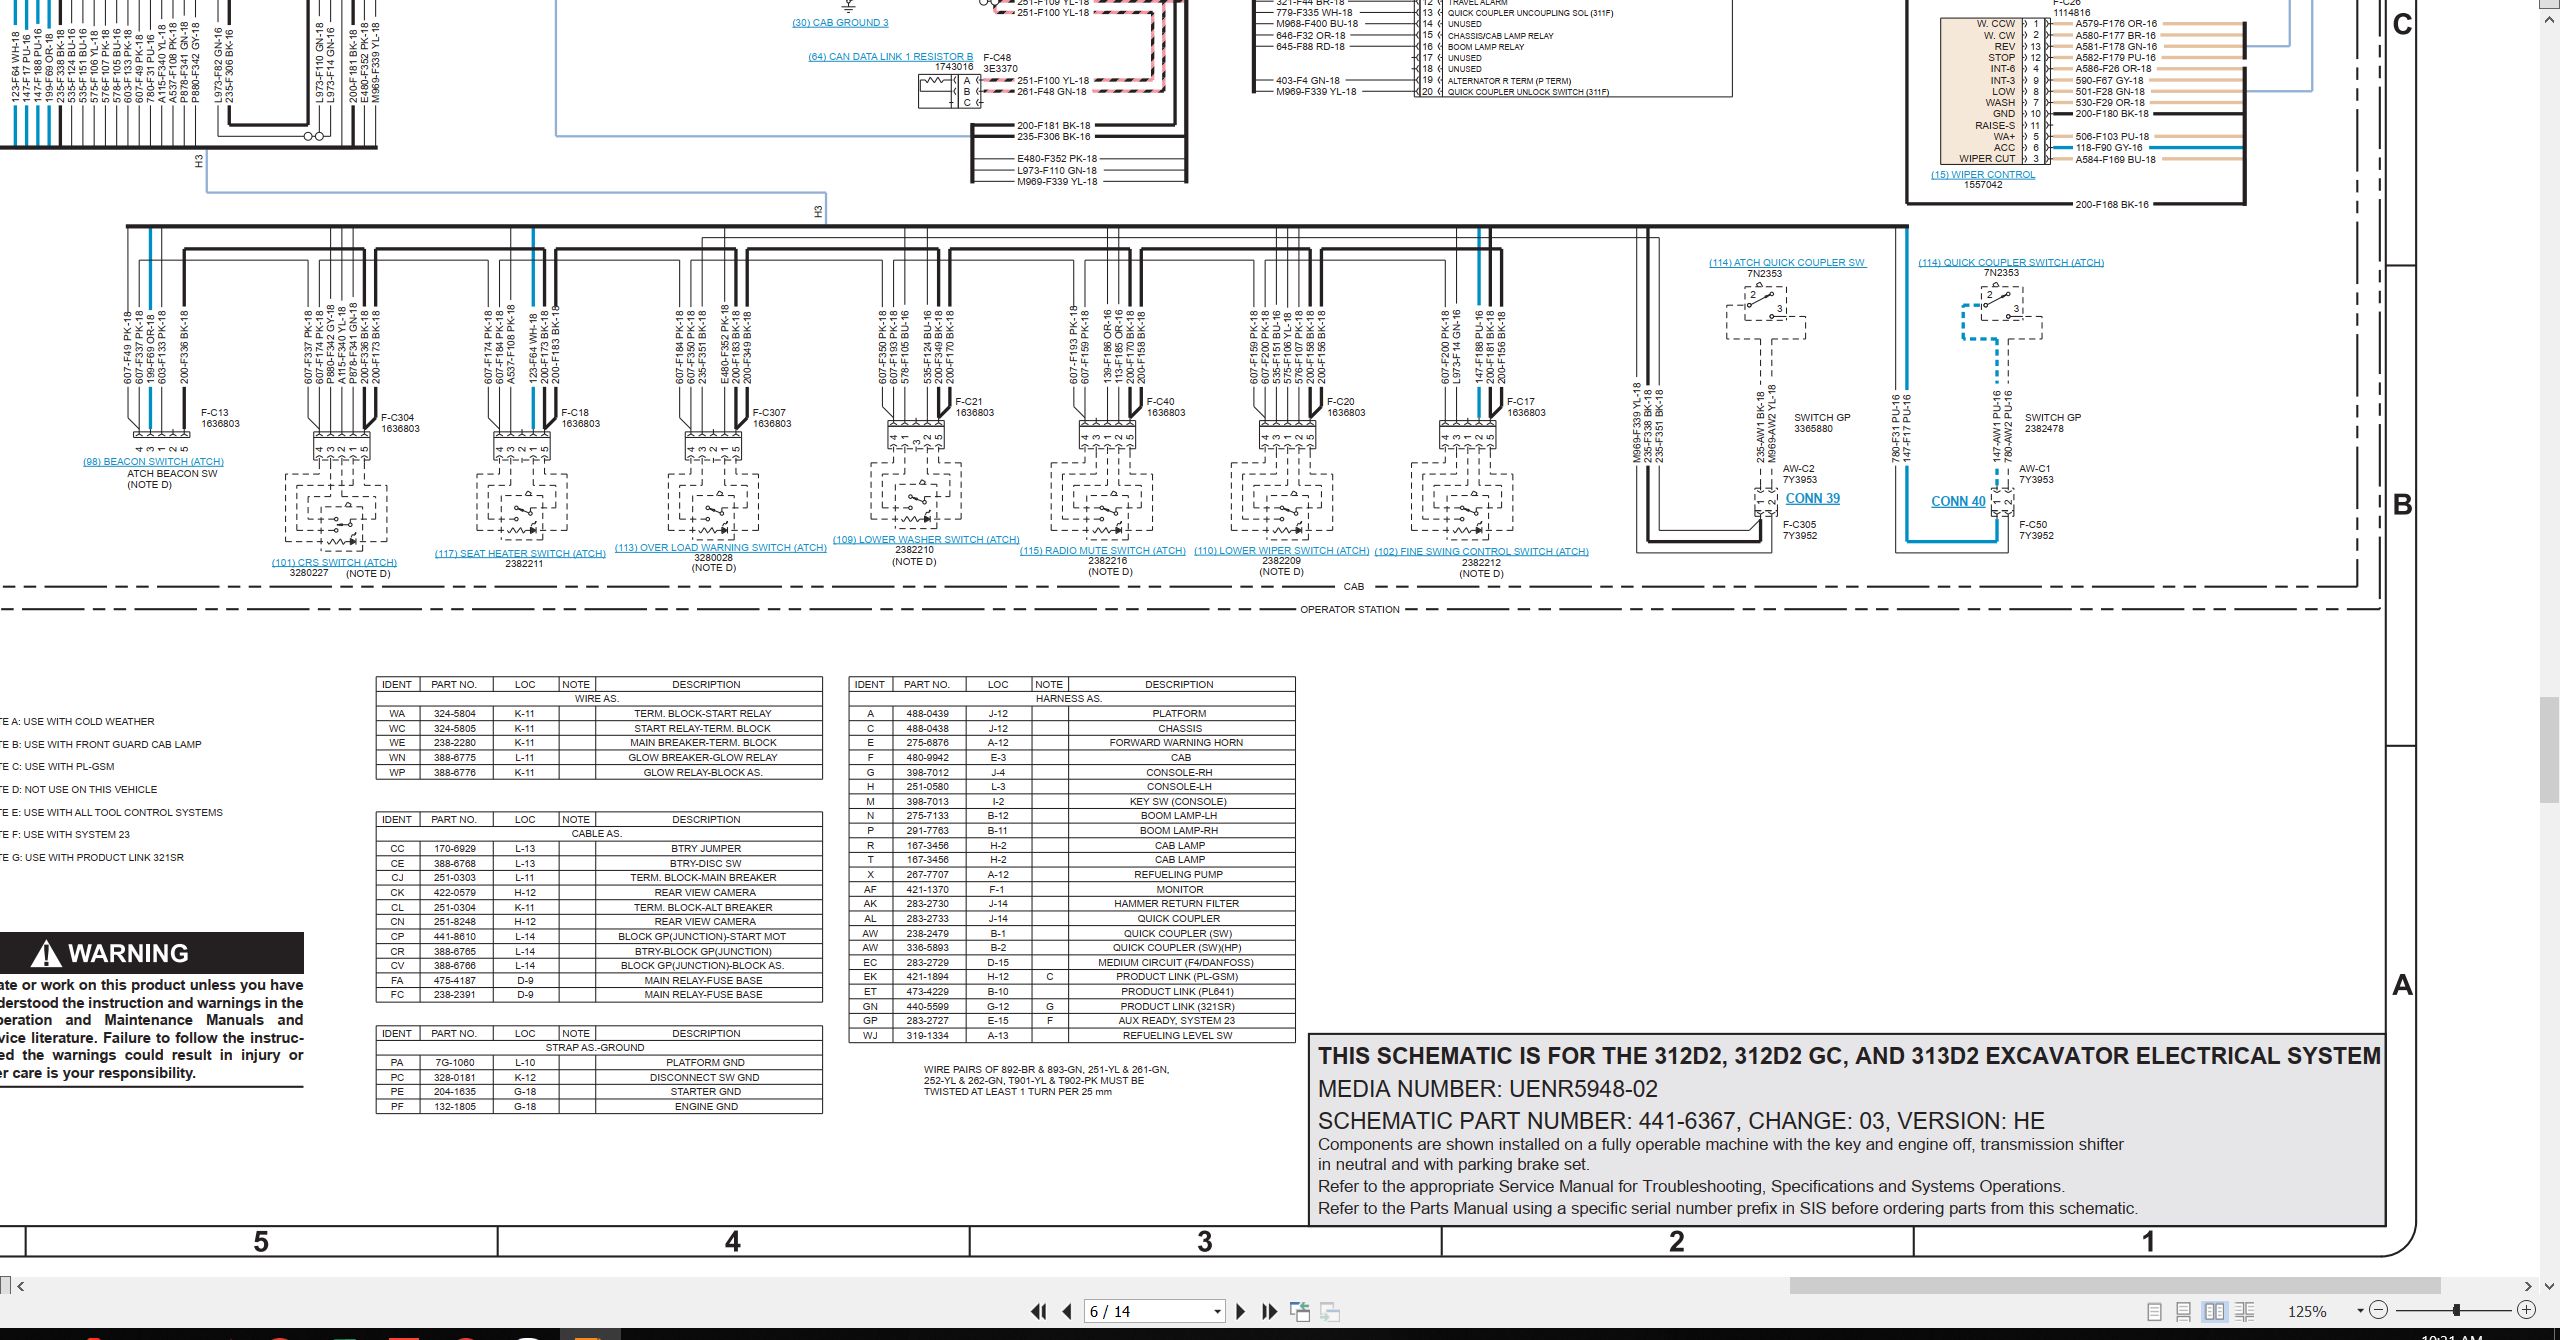Open the (113) OVER LOAD WARNING SWITCH link
Image resolution: width=2560 pixels, height=1340 pixels.
[x=720, y=548]
